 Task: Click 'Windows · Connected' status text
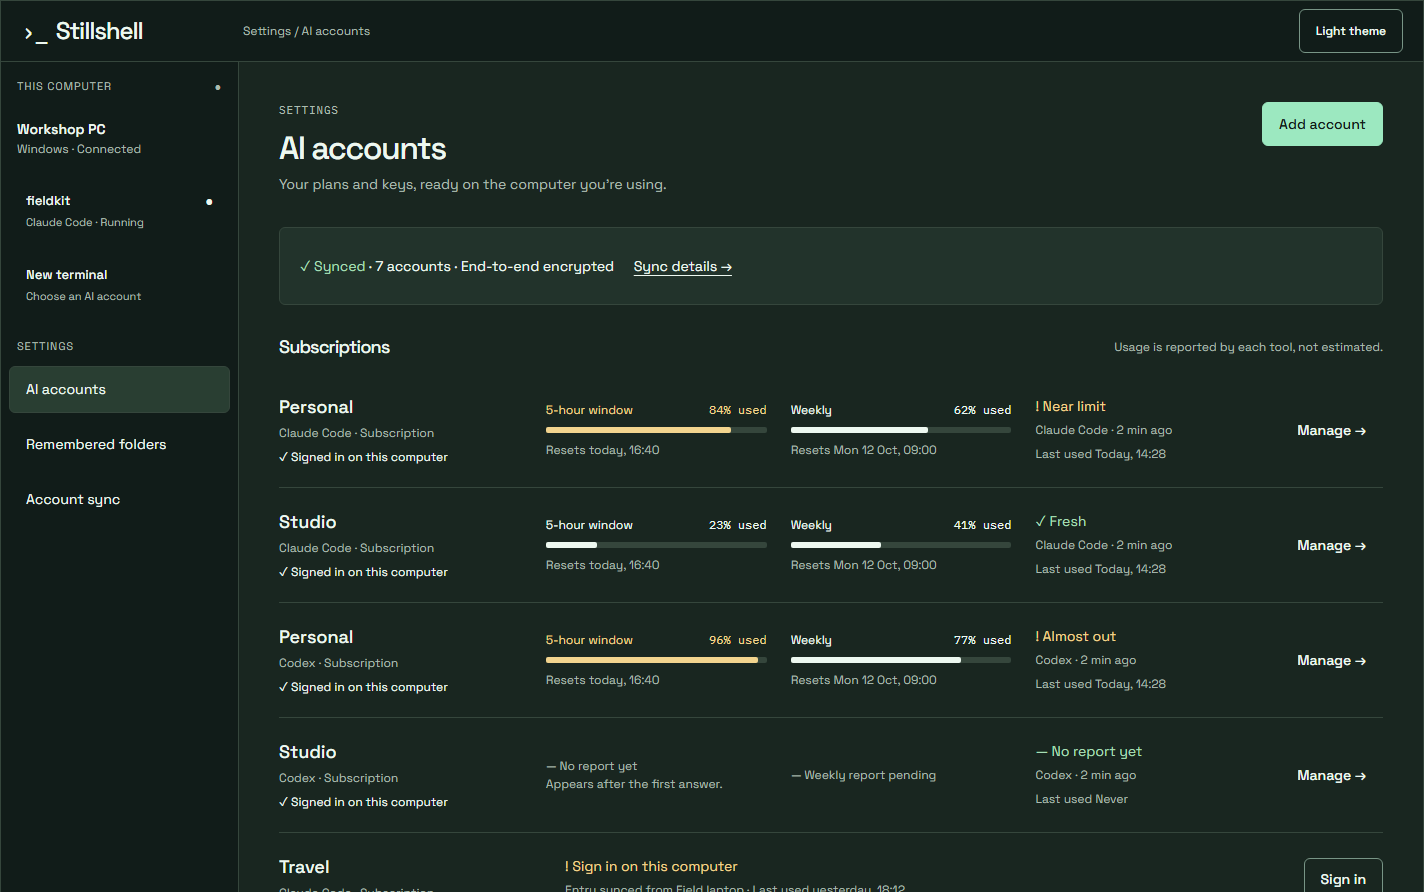pos(79,149)
